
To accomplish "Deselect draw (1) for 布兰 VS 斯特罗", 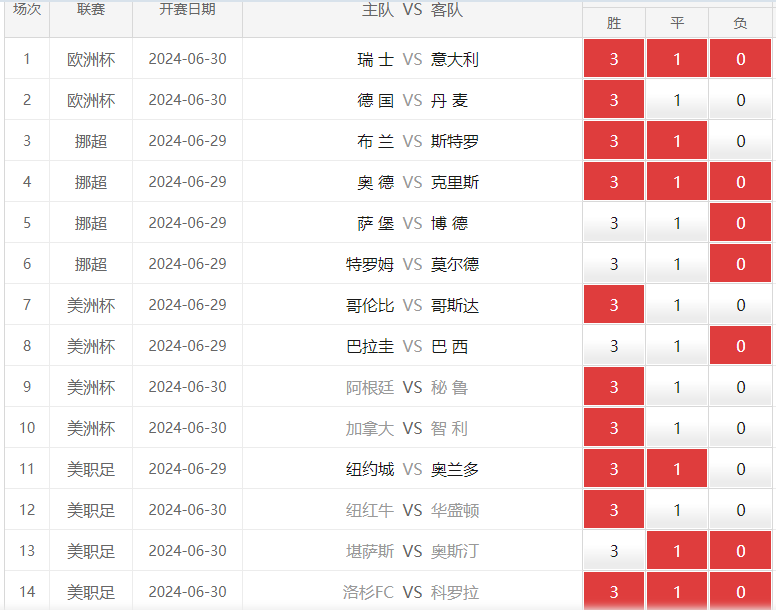I will click(677, 141).
